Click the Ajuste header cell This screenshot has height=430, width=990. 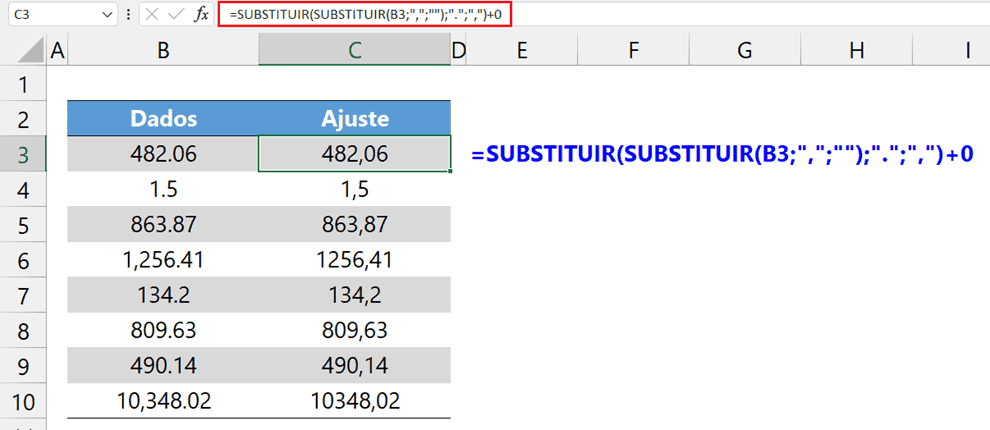pyautogui.click(x=355, y=118)
